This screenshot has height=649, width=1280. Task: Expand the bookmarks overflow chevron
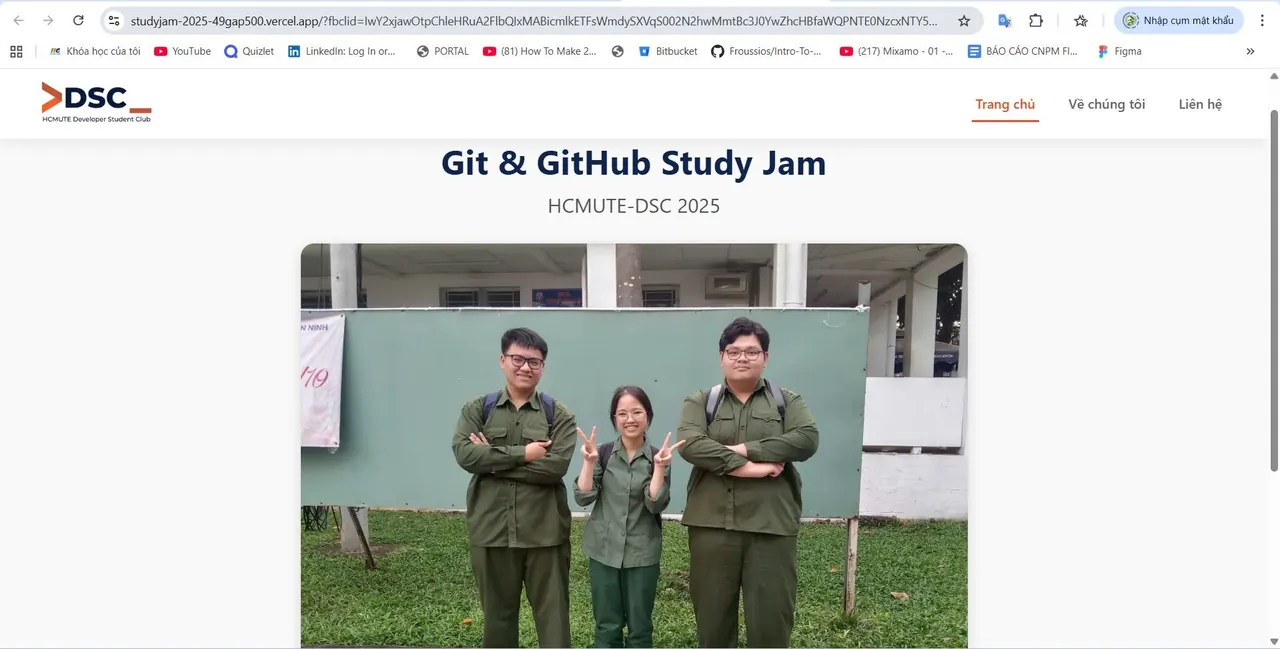(x=1250, y=51)
